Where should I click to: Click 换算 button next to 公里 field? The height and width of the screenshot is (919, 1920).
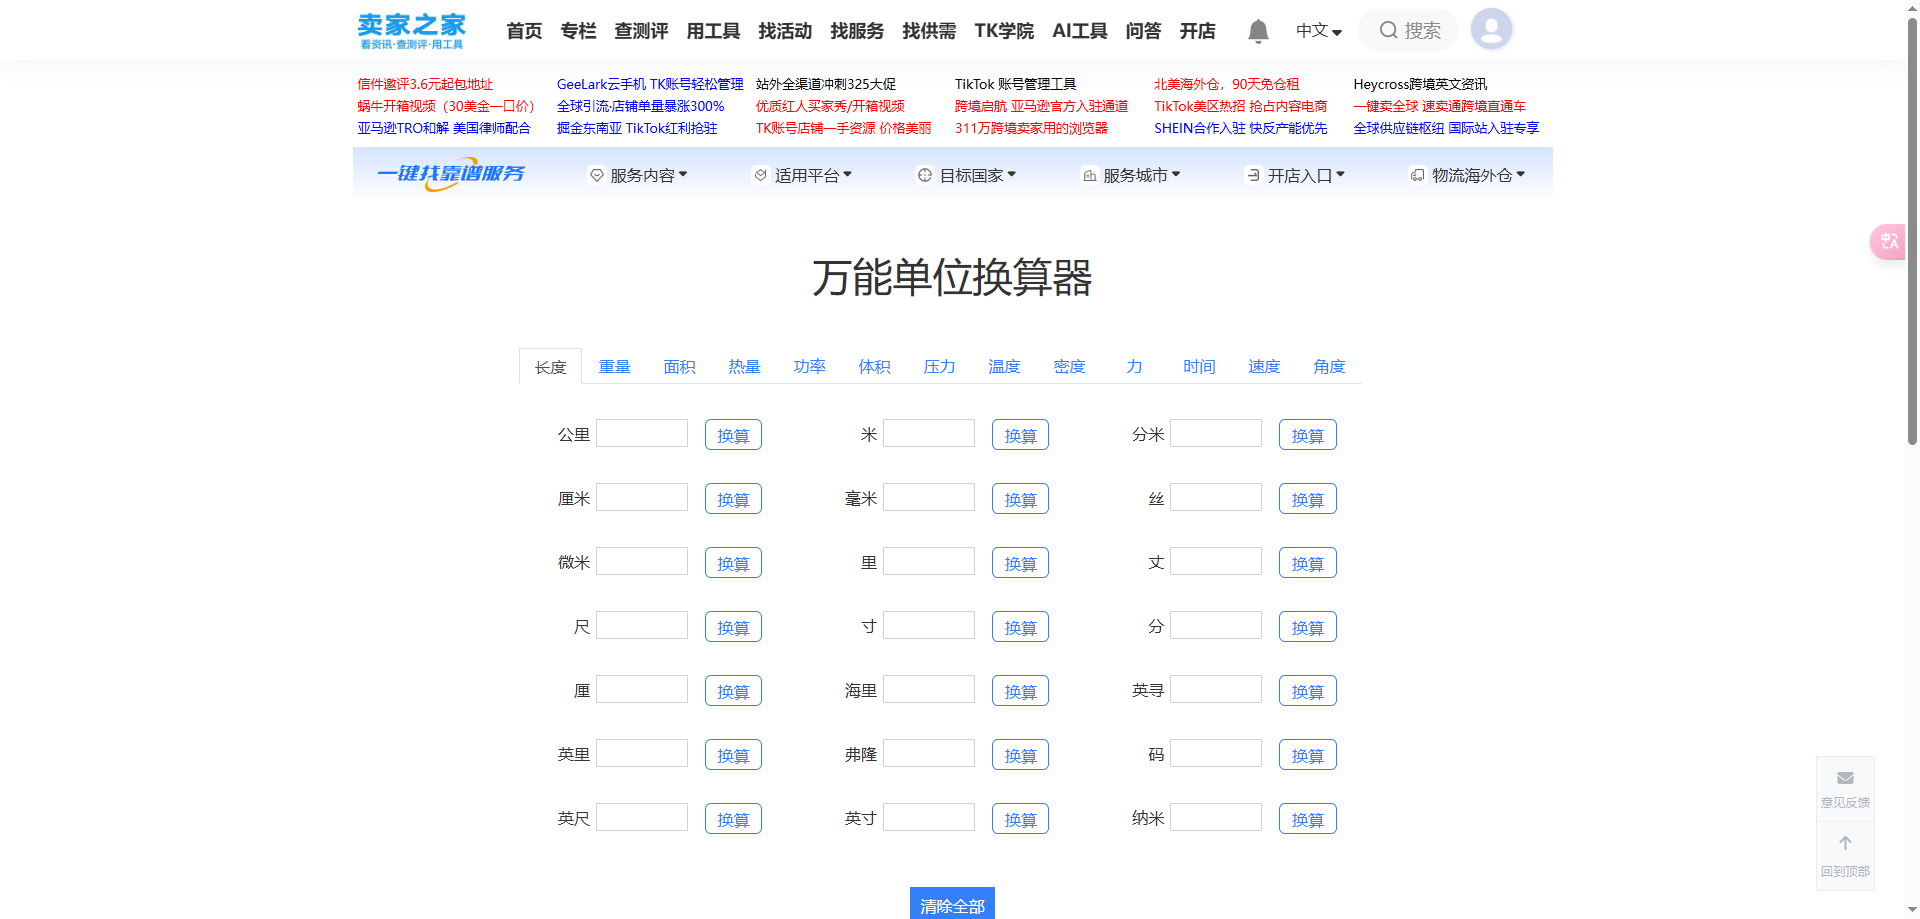pos(733,434)
